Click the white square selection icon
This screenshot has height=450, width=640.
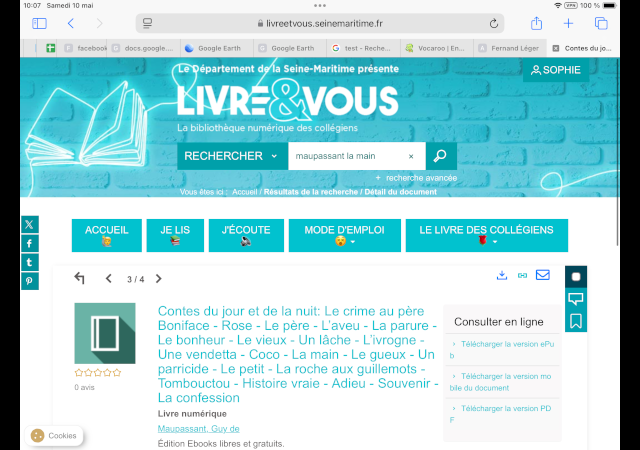[x=576, y=277]
